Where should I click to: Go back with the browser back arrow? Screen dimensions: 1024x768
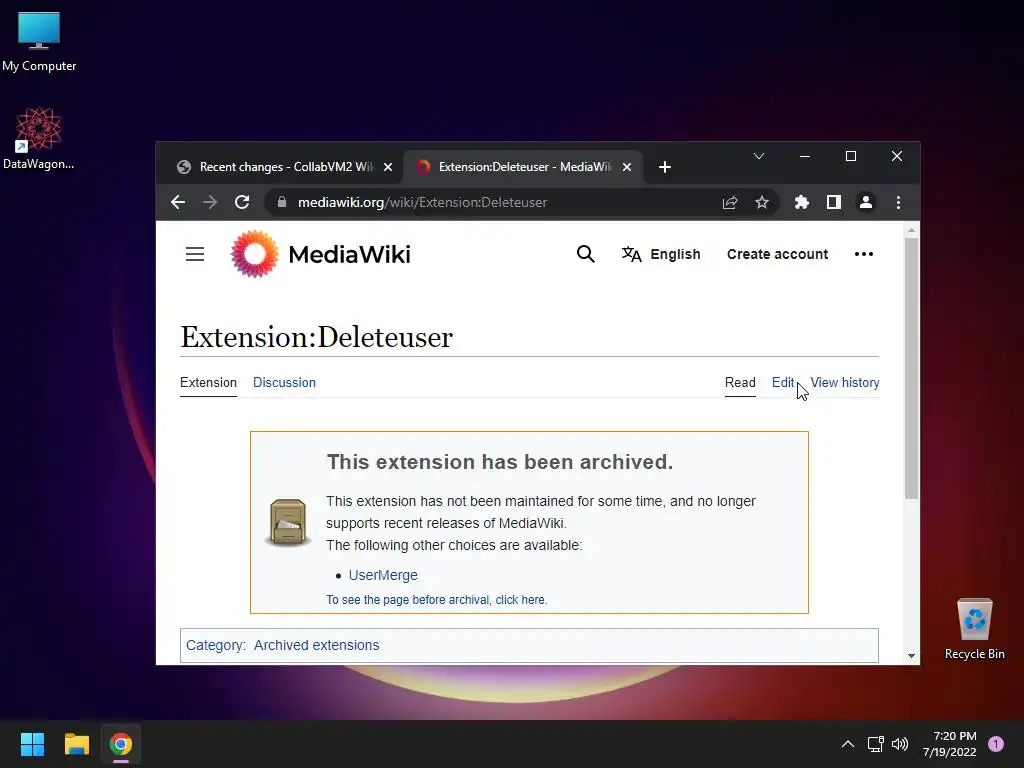178,202
